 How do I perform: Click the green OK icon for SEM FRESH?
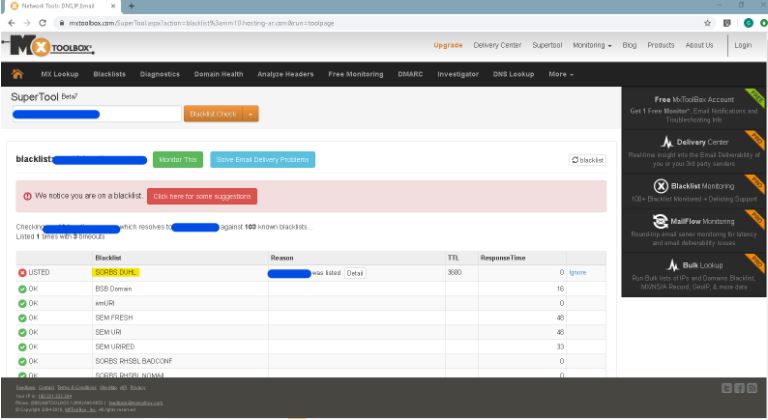coord(22,318)
